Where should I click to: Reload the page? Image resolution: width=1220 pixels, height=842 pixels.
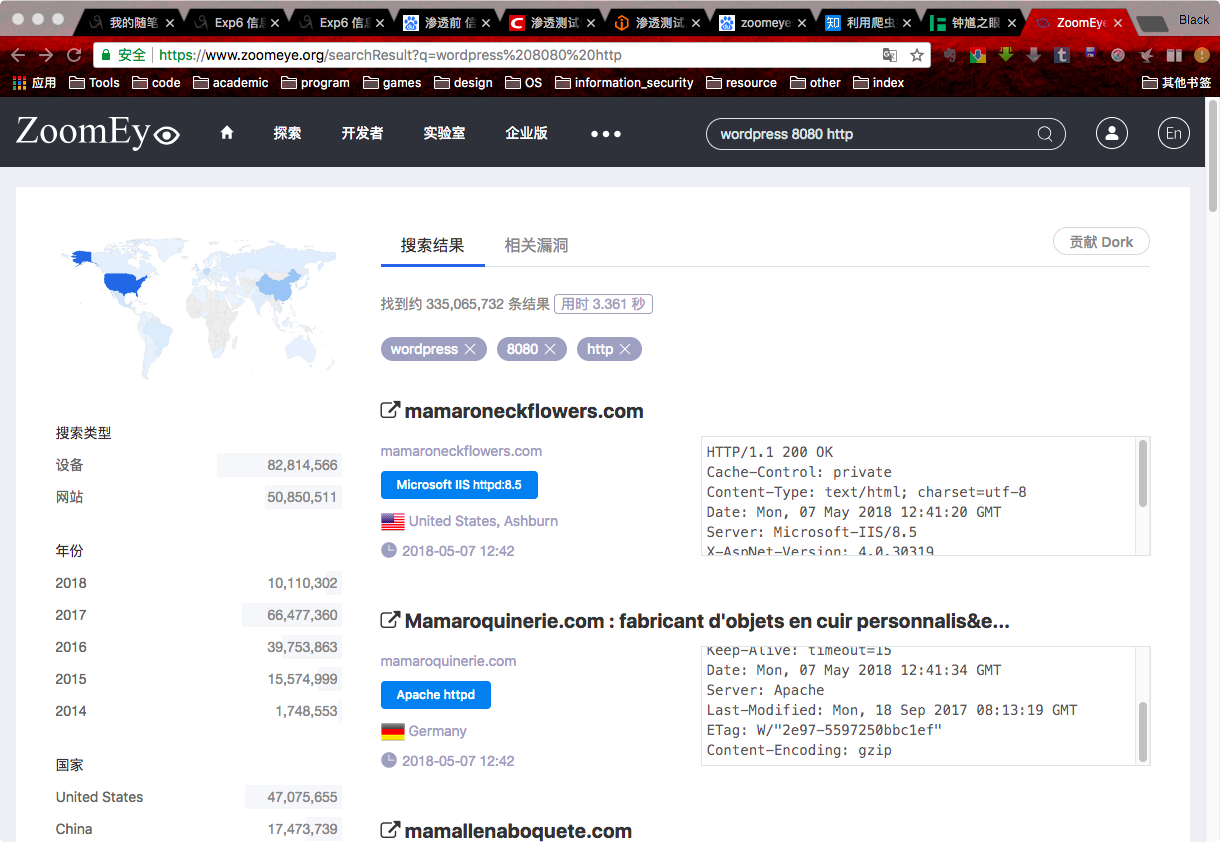tap(74, 55)
